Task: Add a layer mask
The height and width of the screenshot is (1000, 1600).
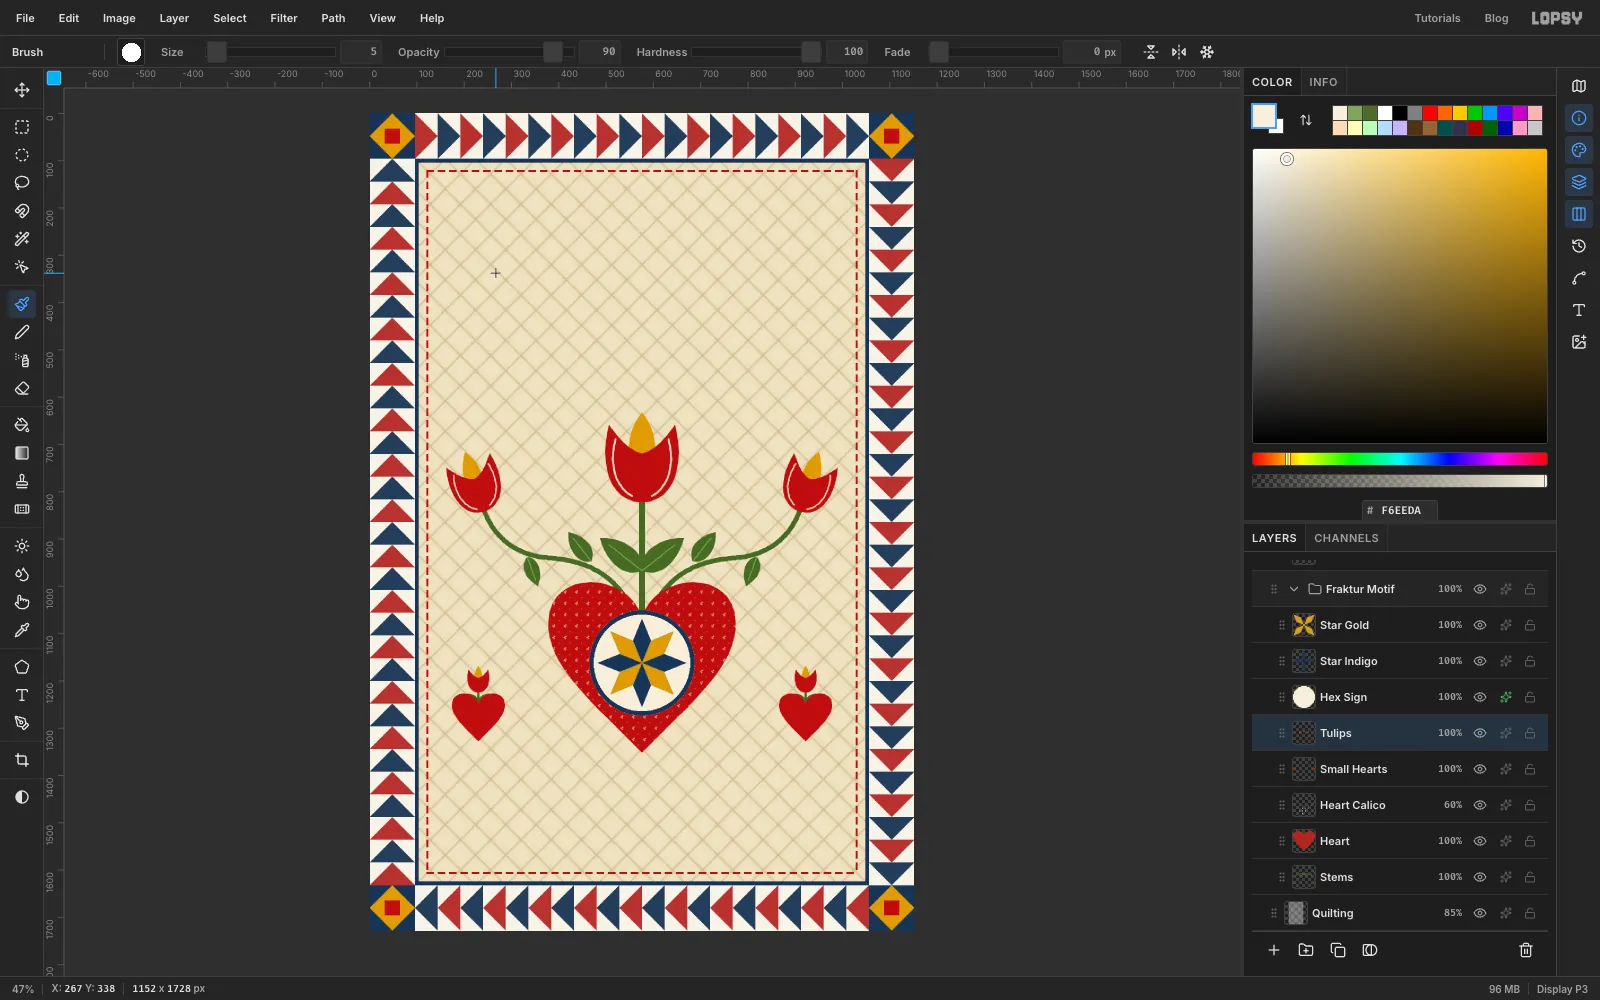Action: coord(1370,950)
